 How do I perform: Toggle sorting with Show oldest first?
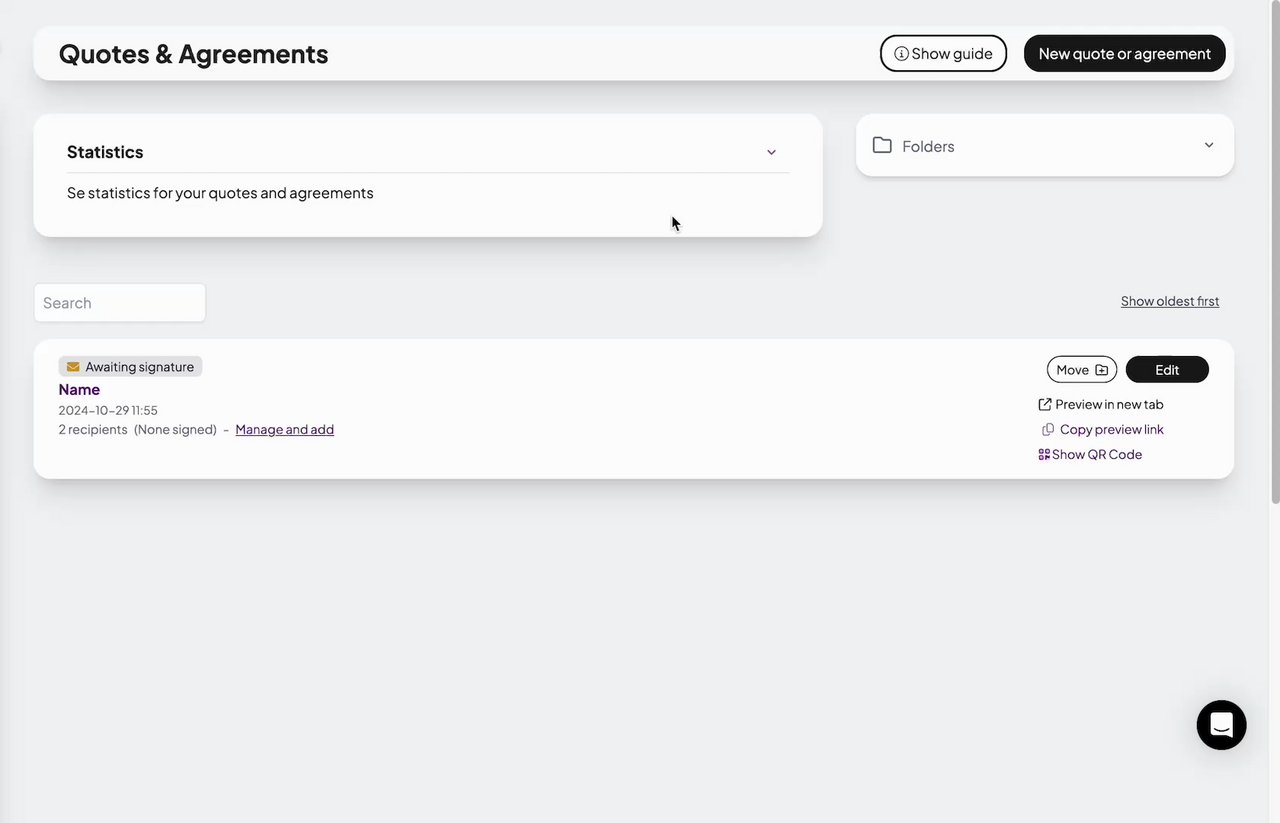(1169, 301)
